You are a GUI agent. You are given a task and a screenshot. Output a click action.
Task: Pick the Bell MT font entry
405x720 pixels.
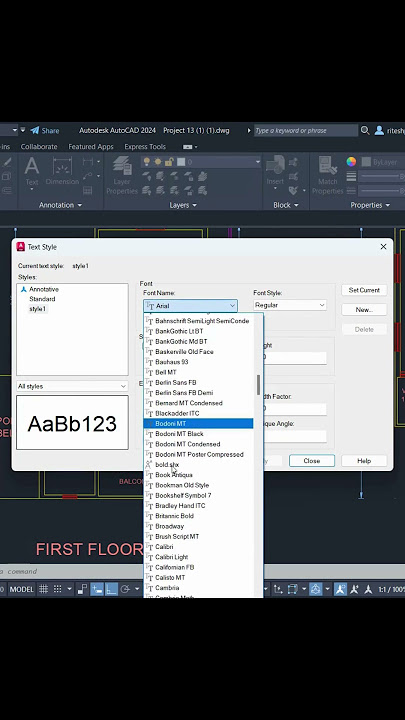coord(198,372)
